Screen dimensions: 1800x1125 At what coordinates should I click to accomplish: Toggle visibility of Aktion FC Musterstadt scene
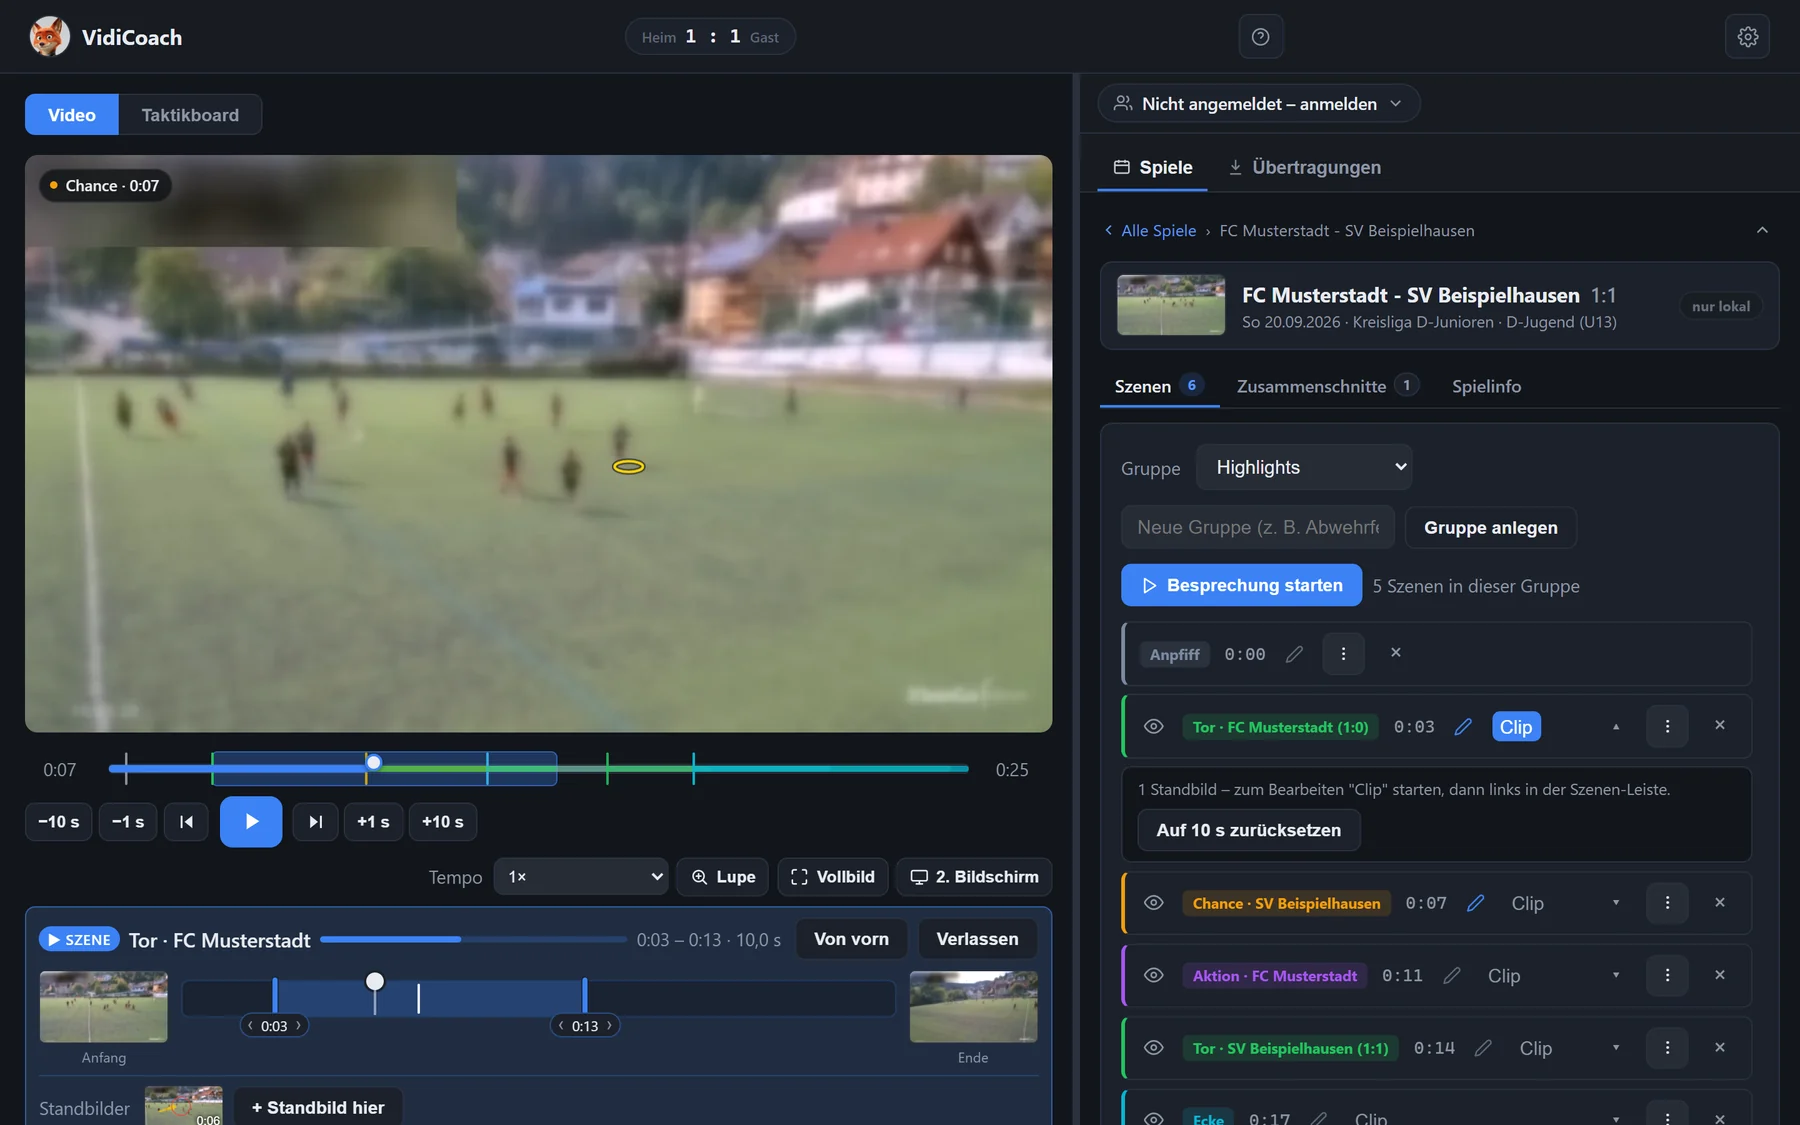(1153, 975)
